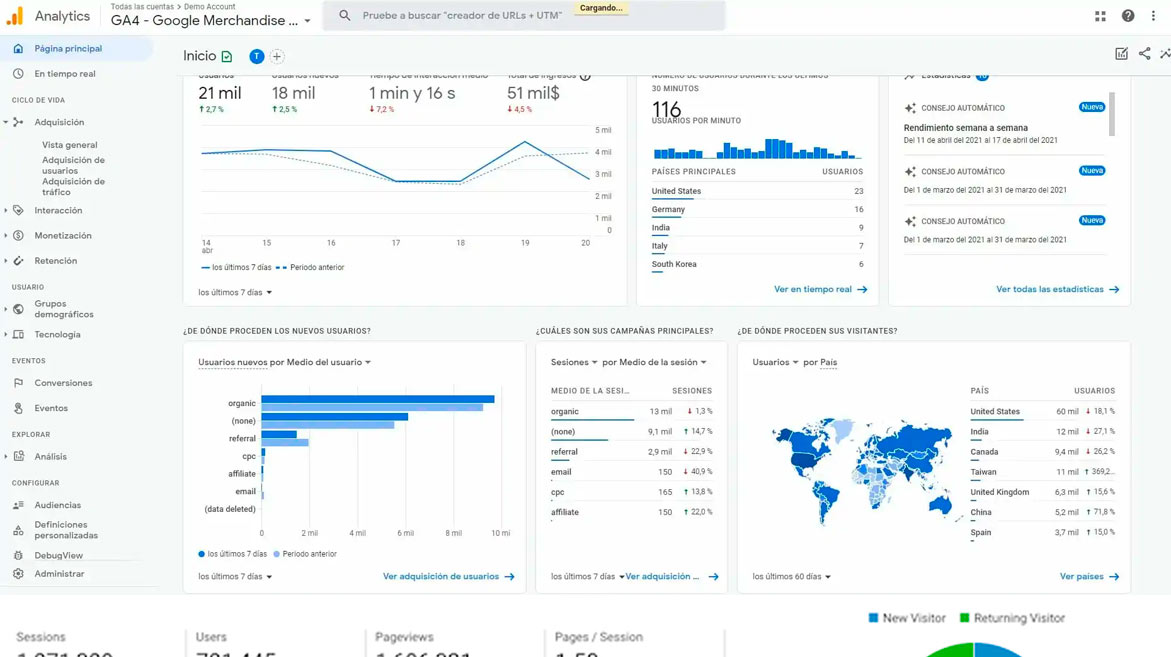
Task: Click the Adquisición sidebar icon
Action: [x=18, y=122]
